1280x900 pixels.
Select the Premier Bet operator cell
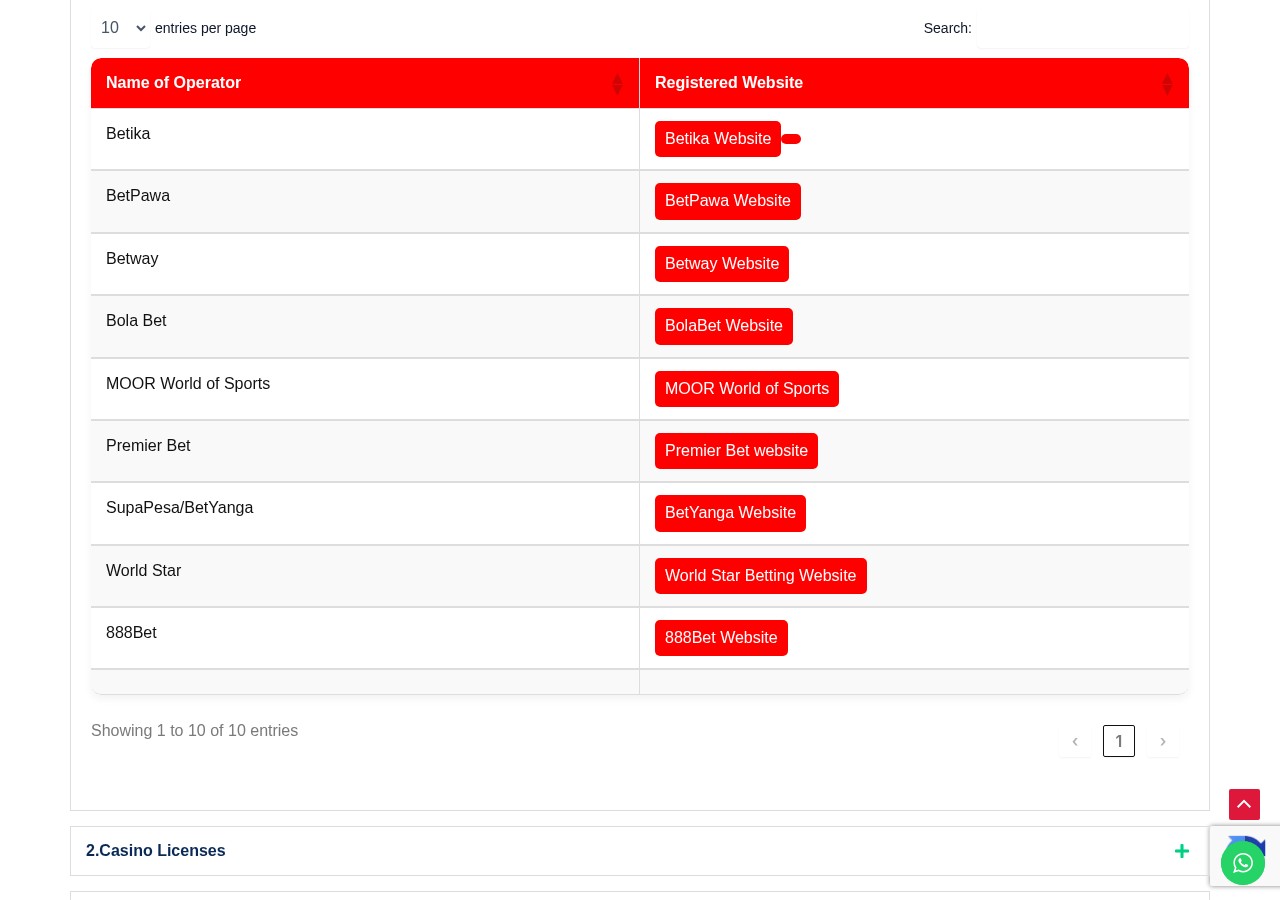click(365, 451)
